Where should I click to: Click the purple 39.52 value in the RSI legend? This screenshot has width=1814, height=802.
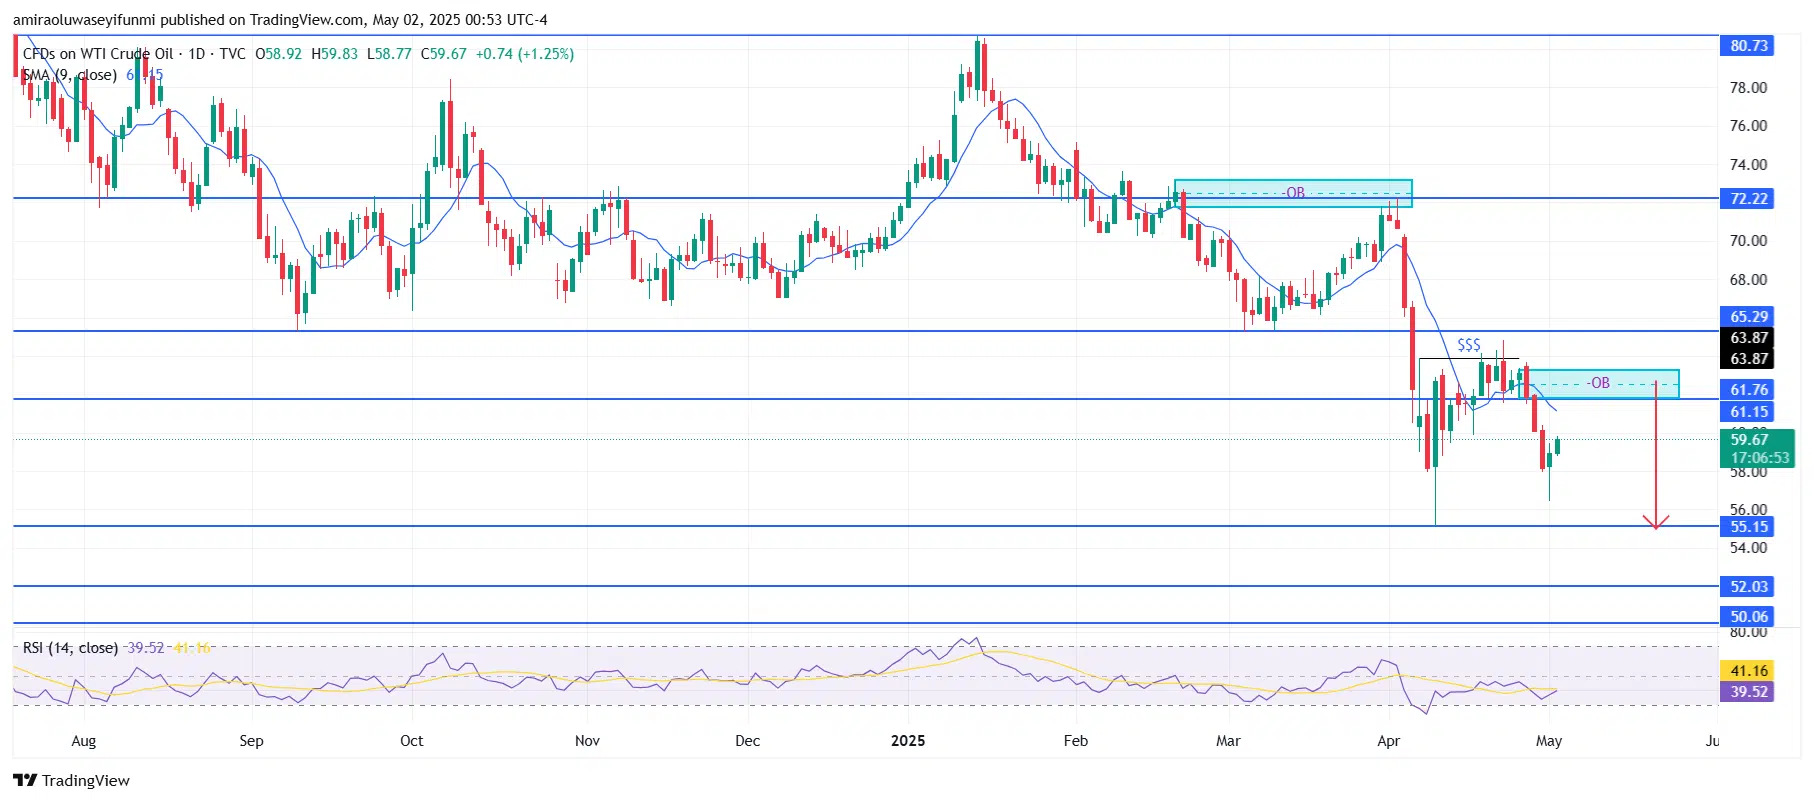pyautogui.click(x=145, y=648)
